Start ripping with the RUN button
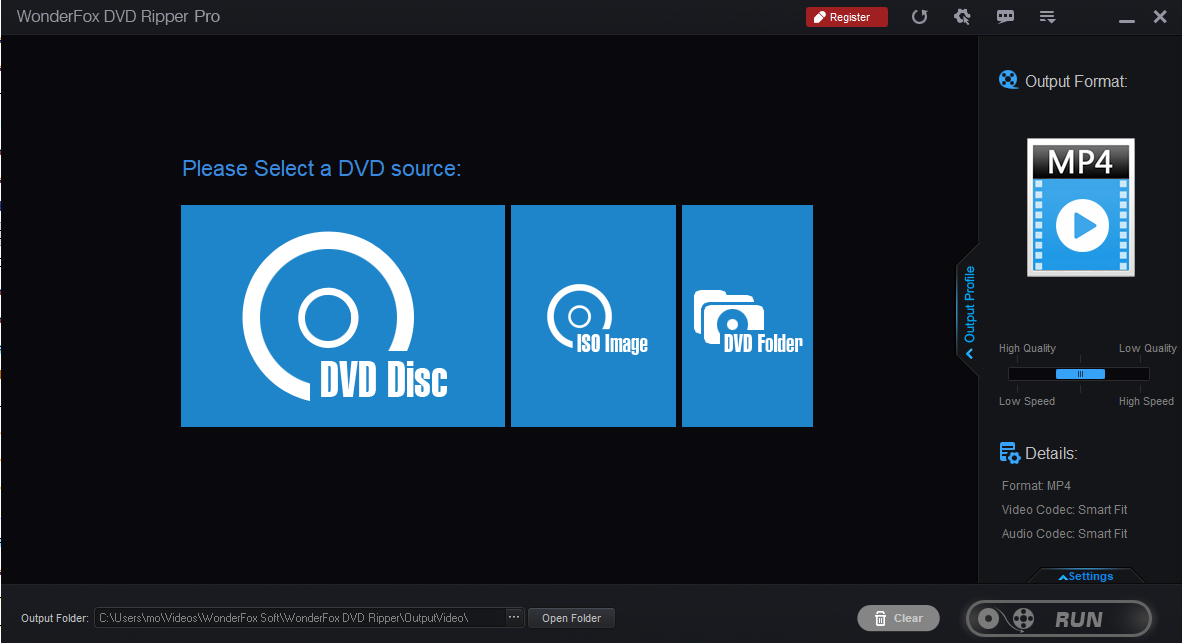The width and height of the screenshot is (1182, 643). pyautogui.click(x=1058, y=619)
